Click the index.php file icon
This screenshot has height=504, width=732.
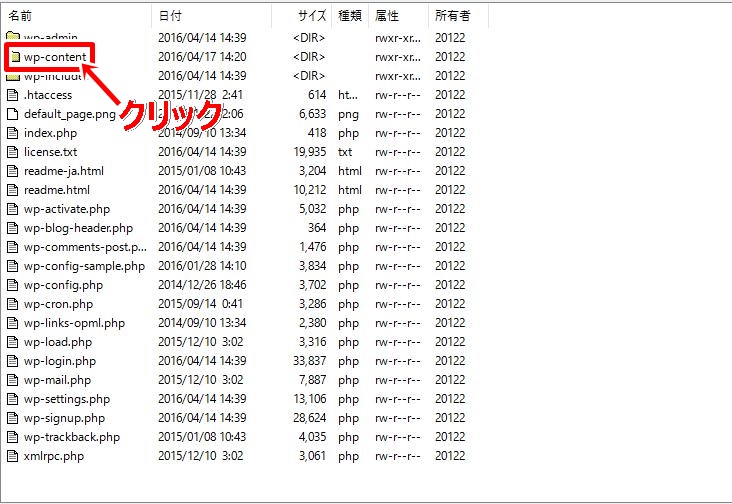13,133
